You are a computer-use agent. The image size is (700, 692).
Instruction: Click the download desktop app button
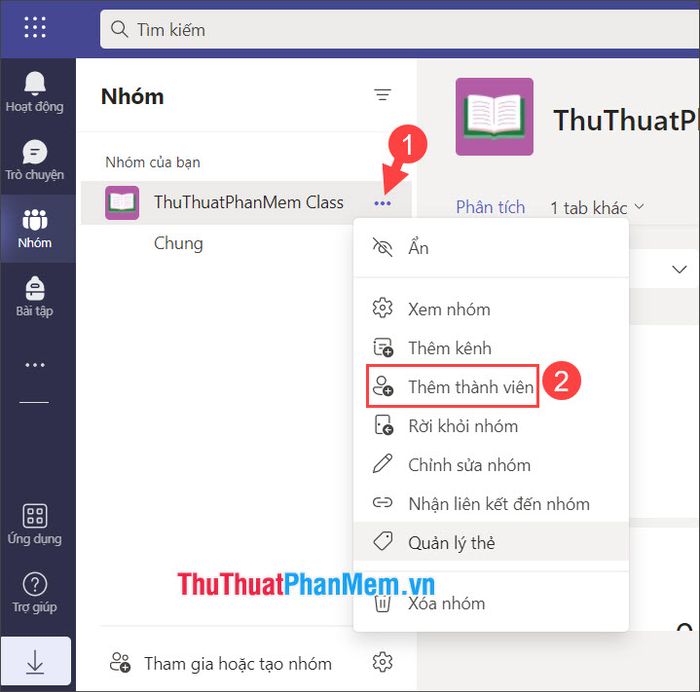coord(35,661)
